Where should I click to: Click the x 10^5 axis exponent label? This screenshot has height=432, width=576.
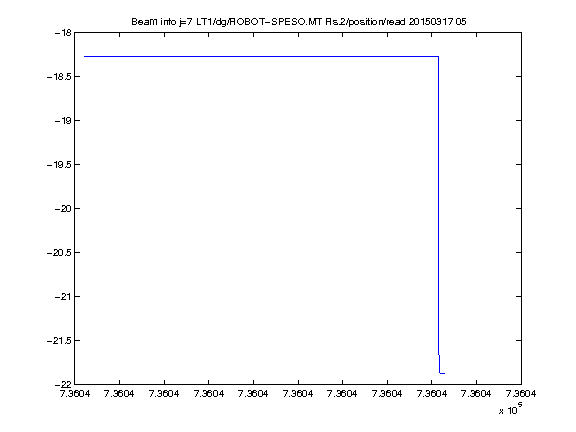click(x=511, y=409)
